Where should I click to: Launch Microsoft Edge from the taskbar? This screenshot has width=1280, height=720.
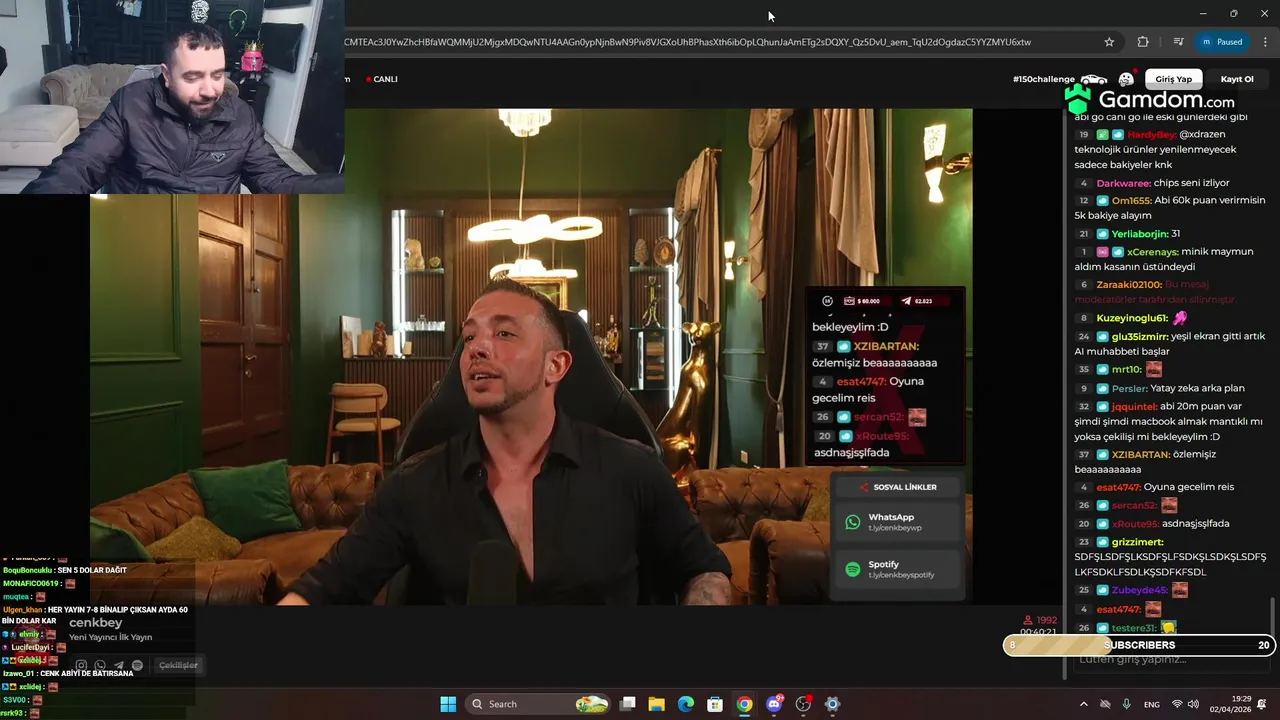pos(686,704)
